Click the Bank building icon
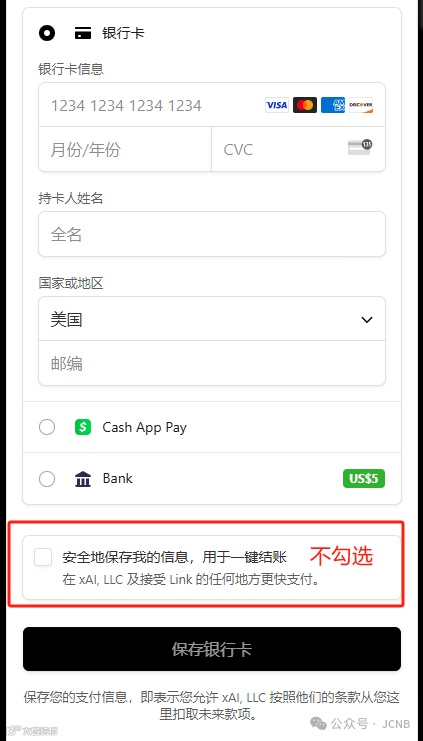 83,479
